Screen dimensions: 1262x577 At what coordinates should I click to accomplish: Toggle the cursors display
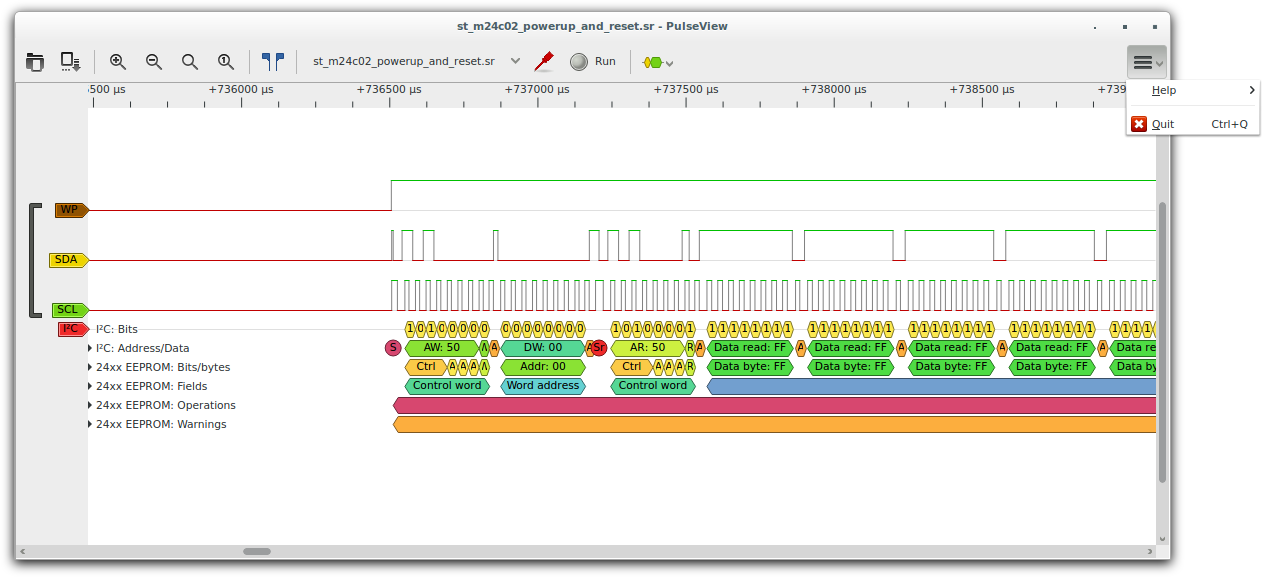[x=273, y=62]
